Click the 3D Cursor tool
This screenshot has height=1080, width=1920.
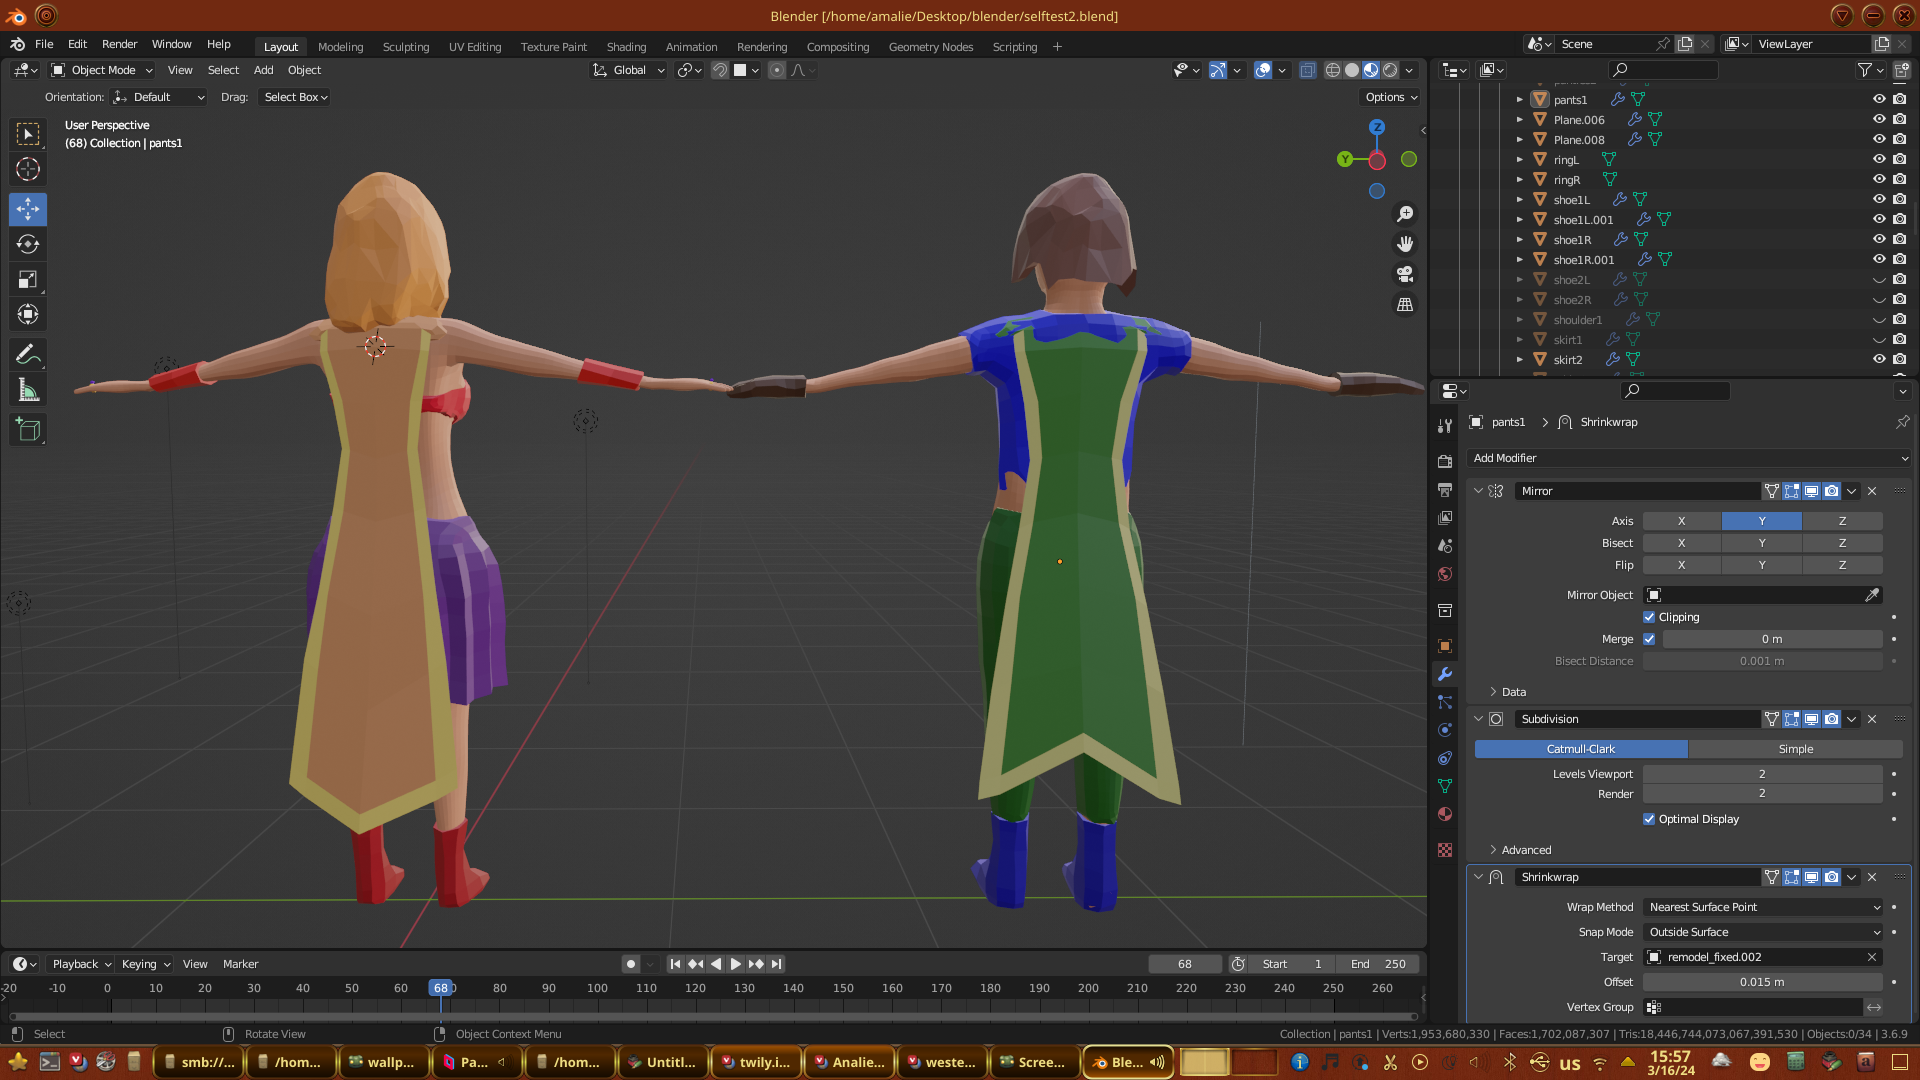click(x=28, y=169)
